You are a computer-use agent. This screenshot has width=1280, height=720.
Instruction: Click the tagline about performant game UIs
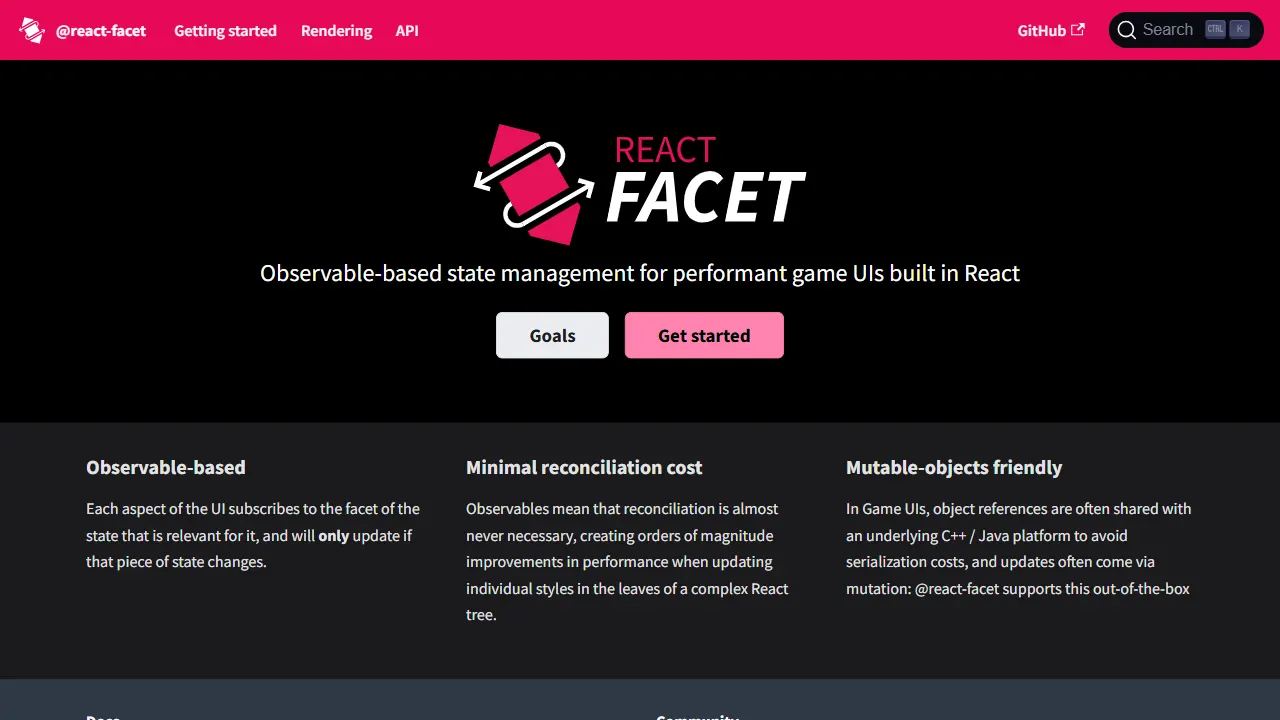click(640, 273)
